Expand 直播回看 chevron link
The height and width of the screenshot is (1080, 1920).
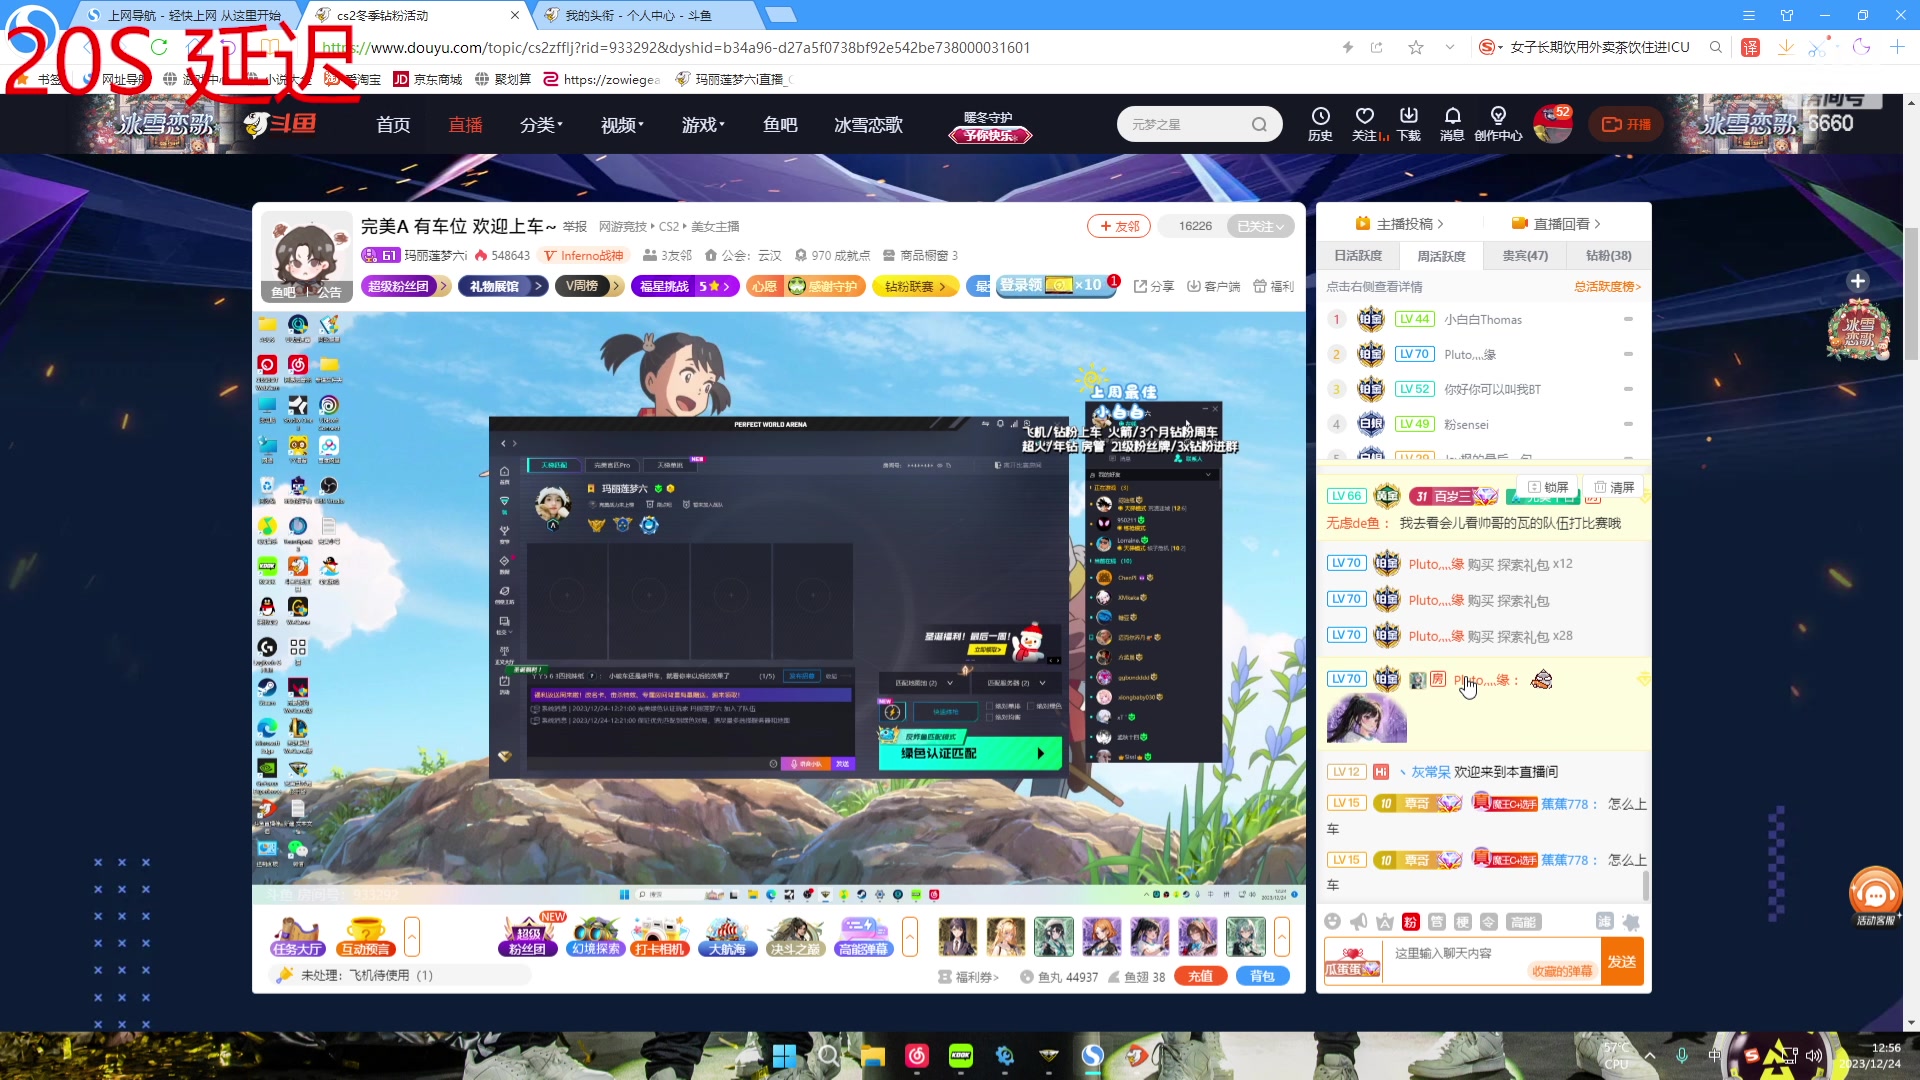point(1556,224)
